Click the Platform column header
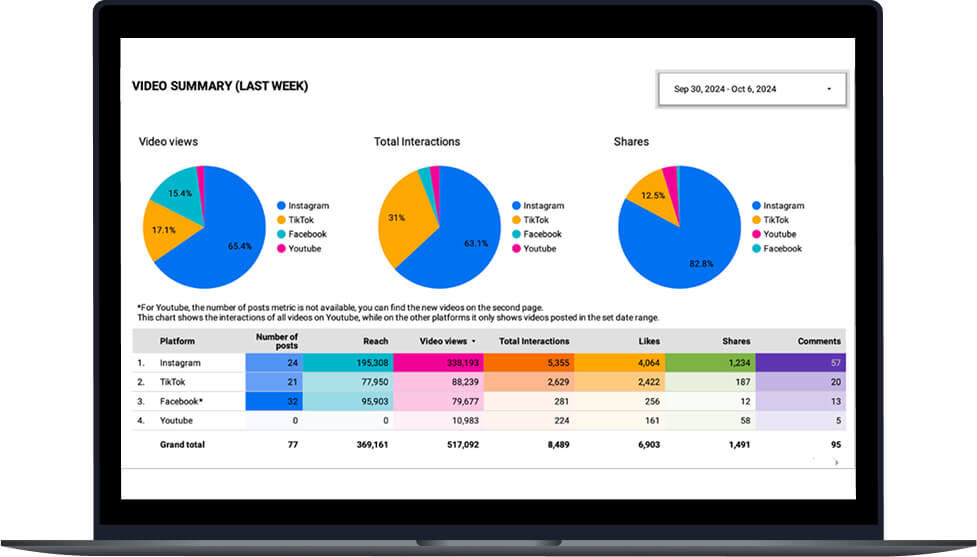The image size is (977, 557). click(177, 341)
